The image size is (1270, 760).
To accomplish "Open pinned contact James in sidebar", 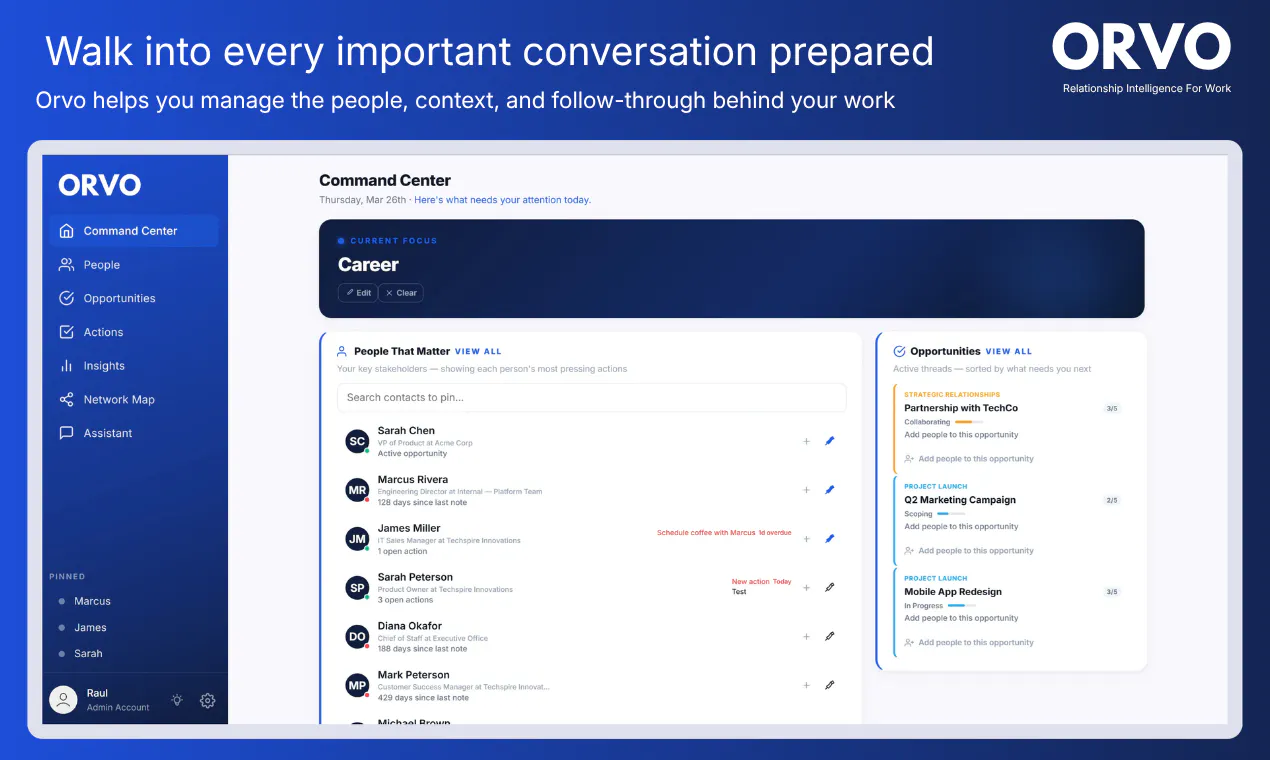I will tap(90, 627).
